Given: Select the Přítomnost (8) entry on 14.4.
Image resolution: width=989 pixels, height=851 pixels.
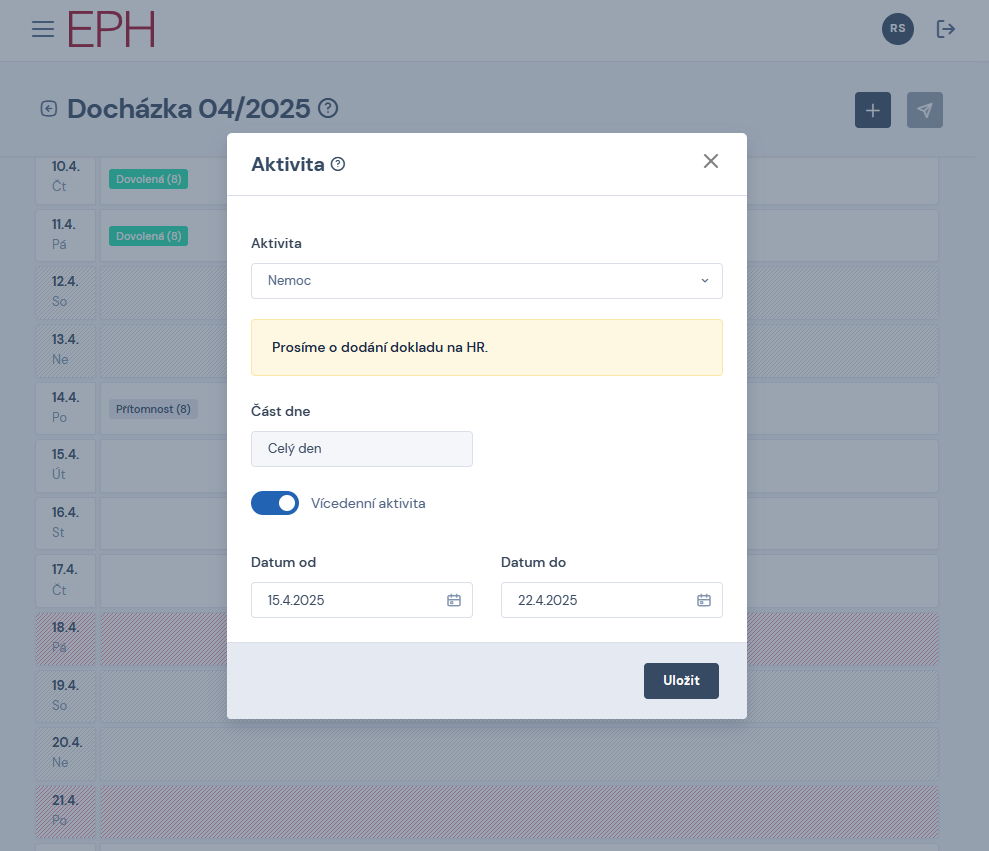Looking at the screenshot, I should coord(154,409).
